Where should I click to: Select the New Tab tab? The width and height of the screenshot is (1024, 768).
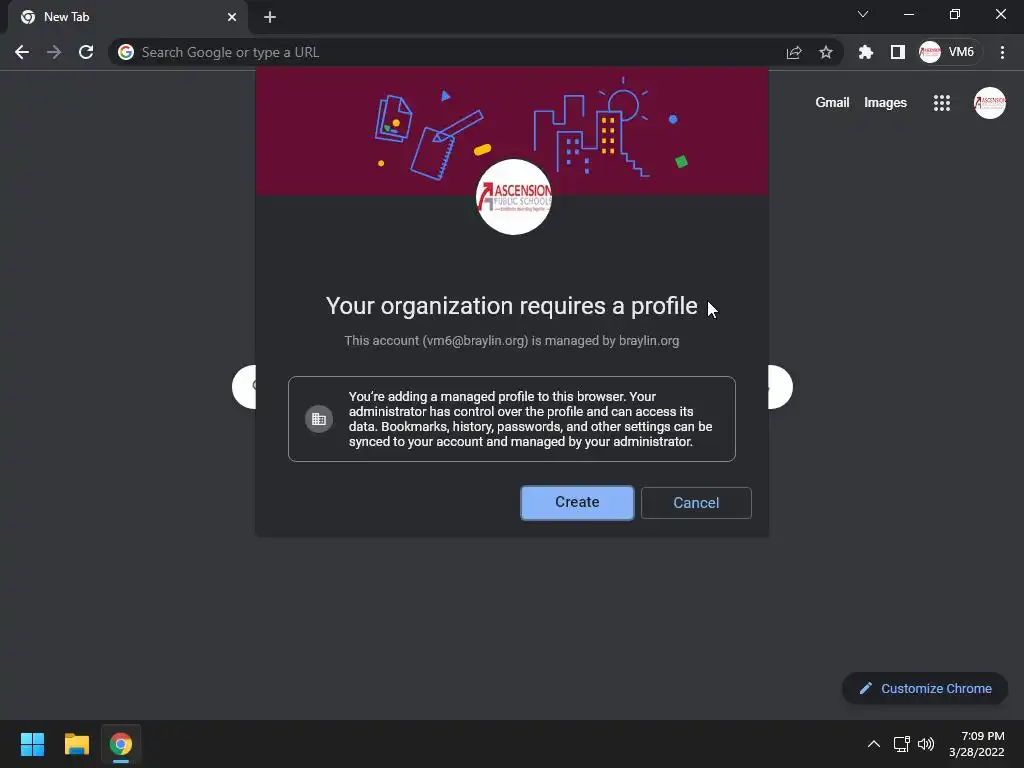coord(127,17)
